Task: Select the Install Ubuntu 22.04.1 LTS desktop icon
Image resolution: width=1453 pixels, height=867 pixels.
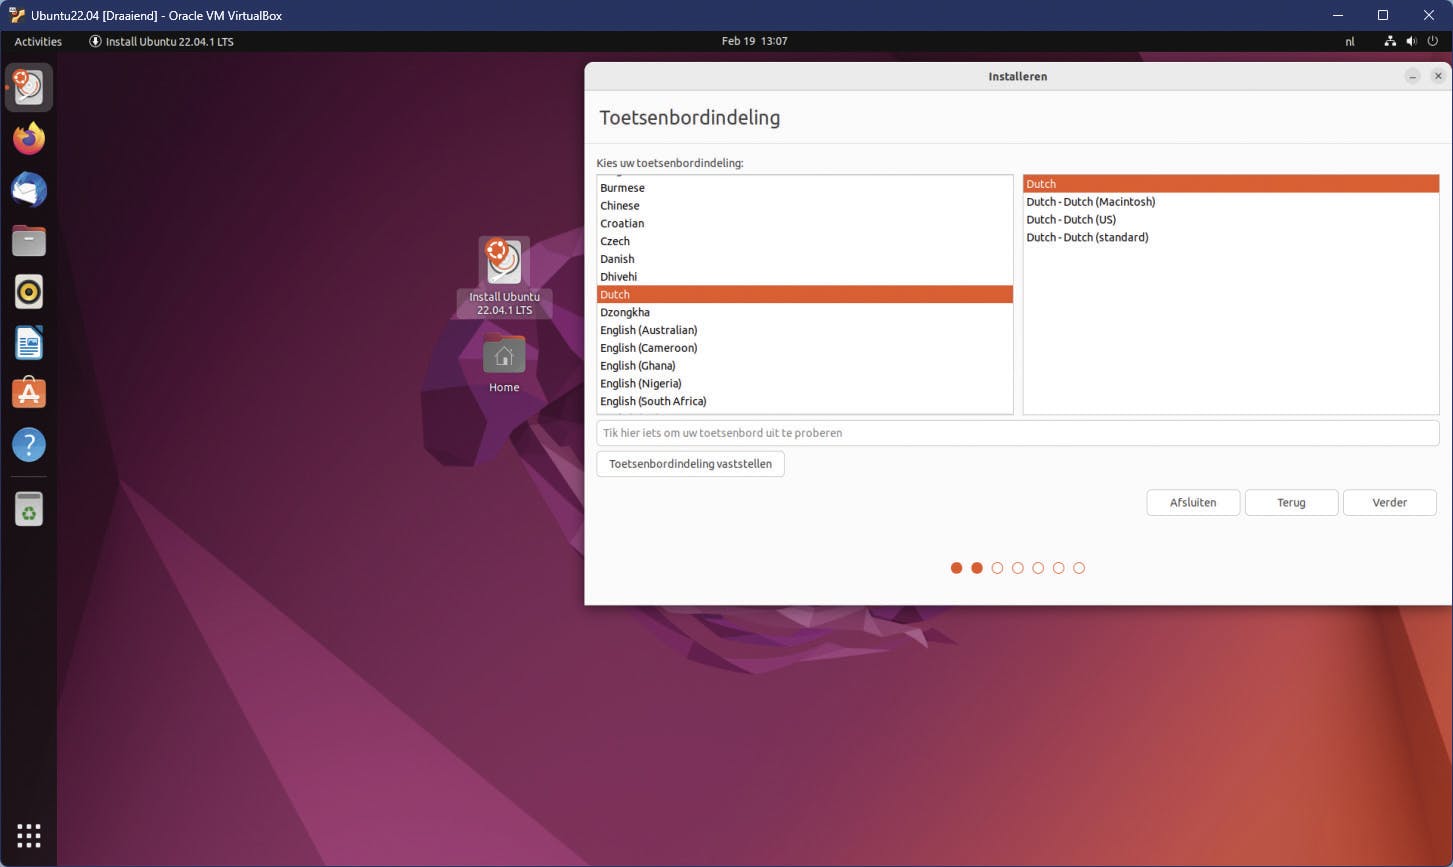Action: (x=504, y=277)
